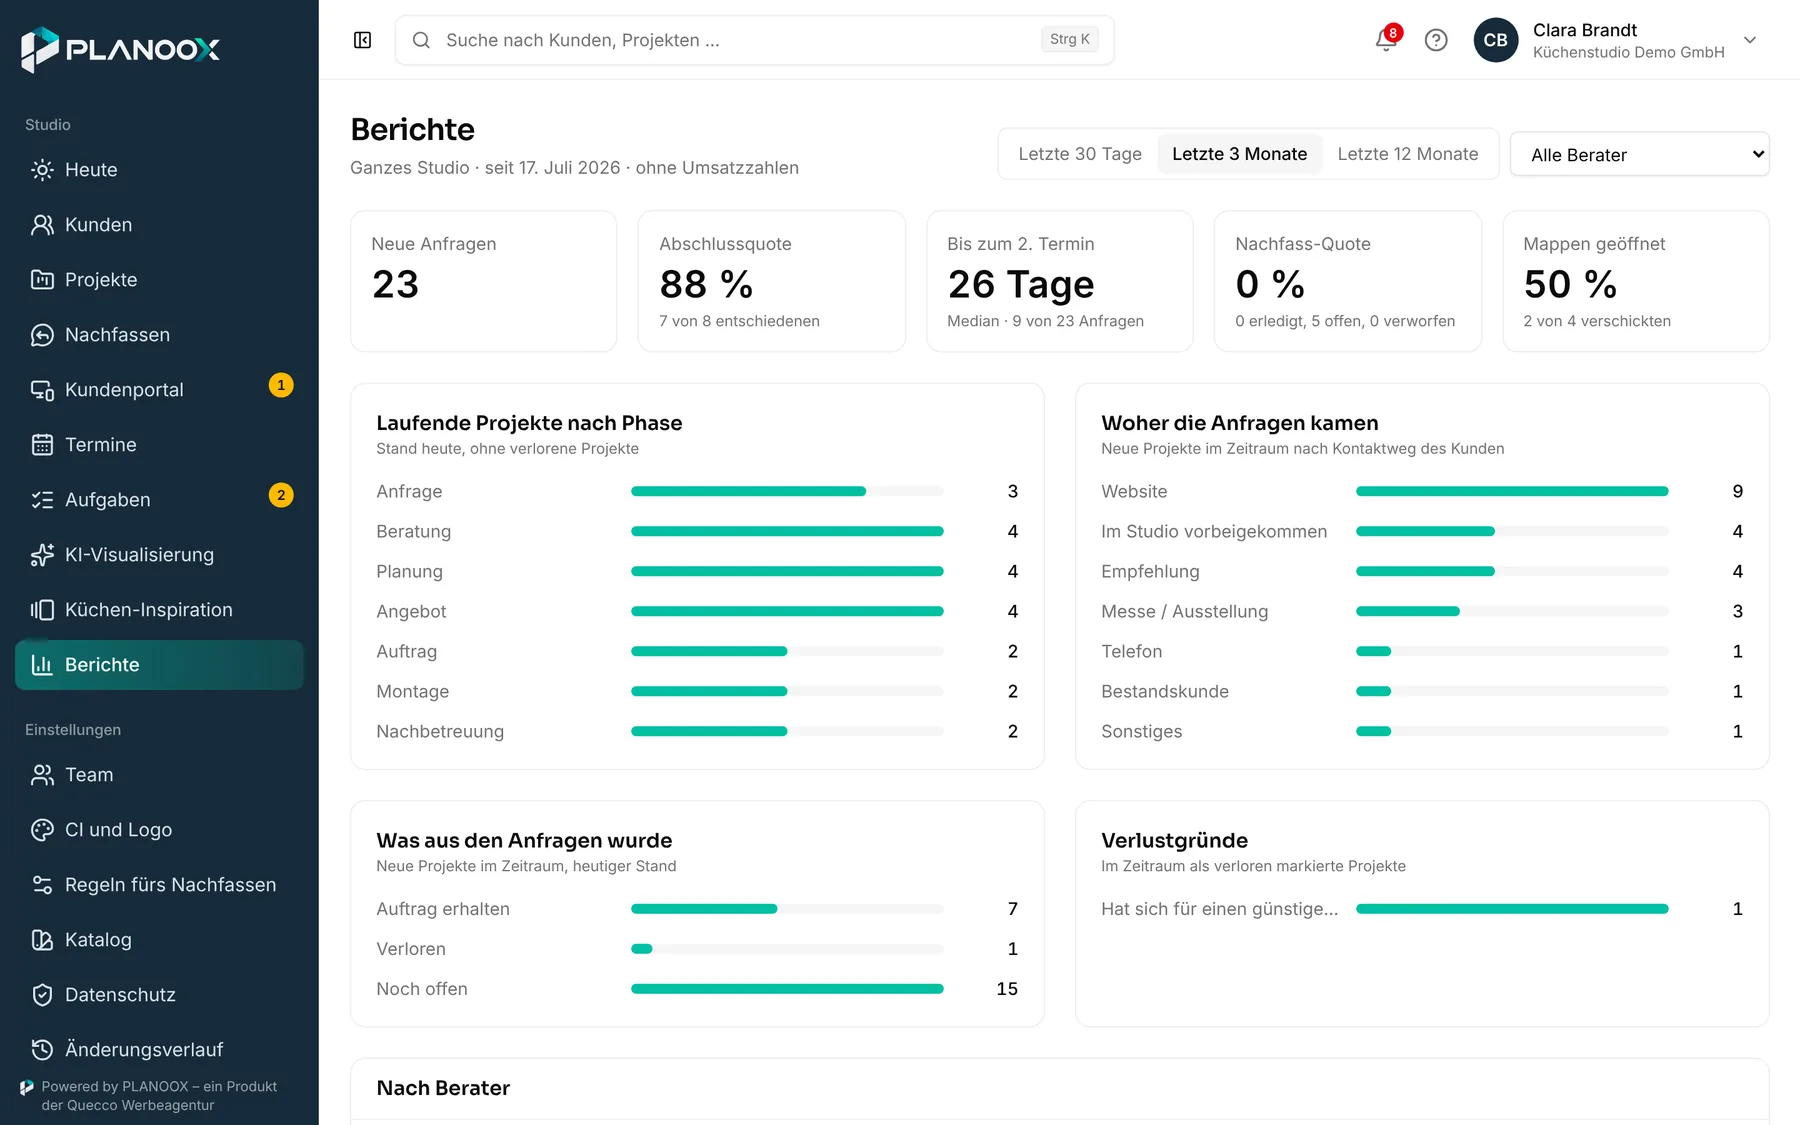Click the Nachfass-Quote 0 % card
This screenshot has width=1800, height=1125.
tap(1347, 281)
